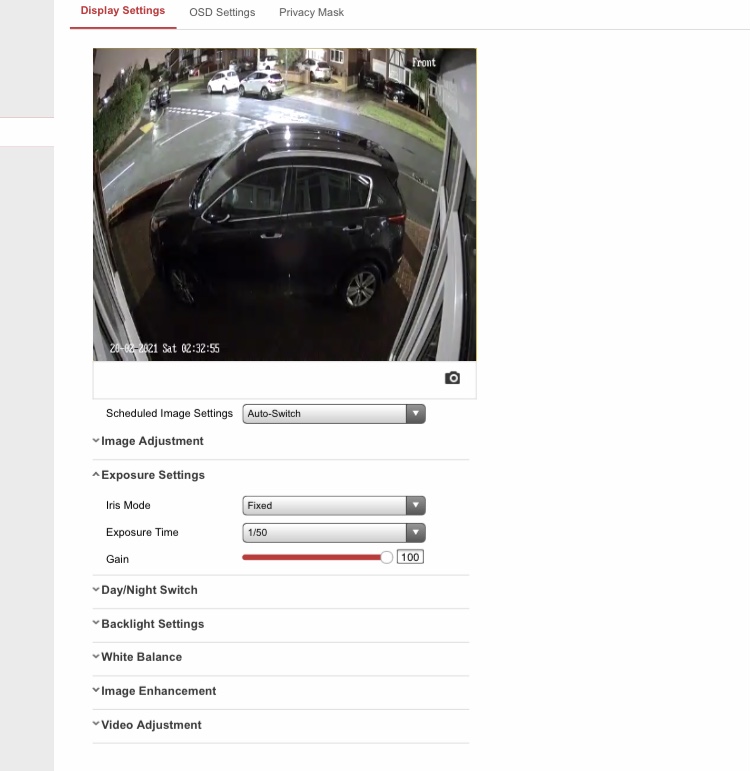
Task: Click the Front camera name overlay
Action: click(424, 63)
